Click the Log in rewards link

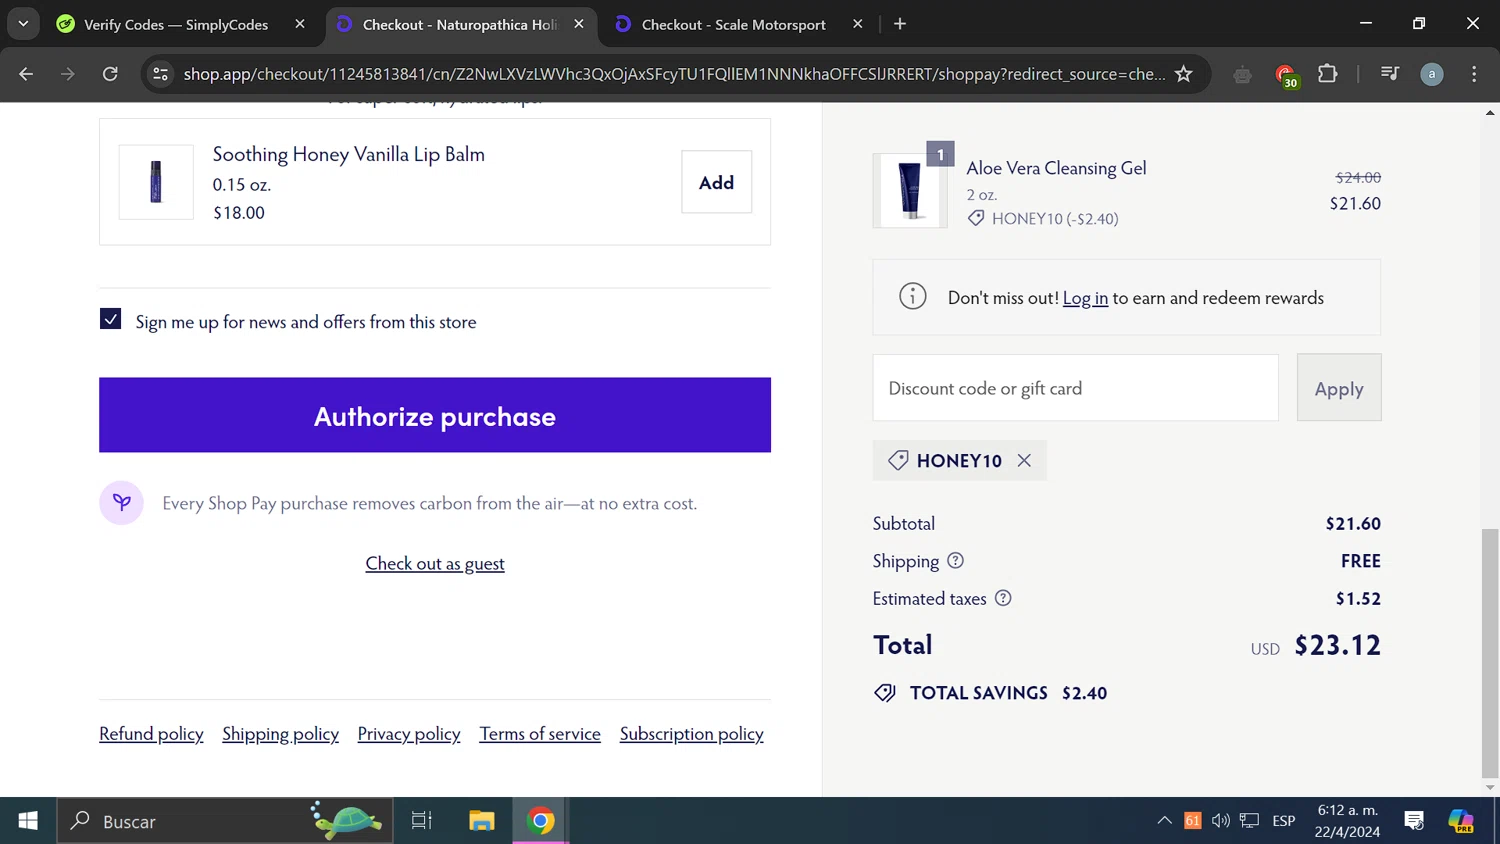point(1085,298)
